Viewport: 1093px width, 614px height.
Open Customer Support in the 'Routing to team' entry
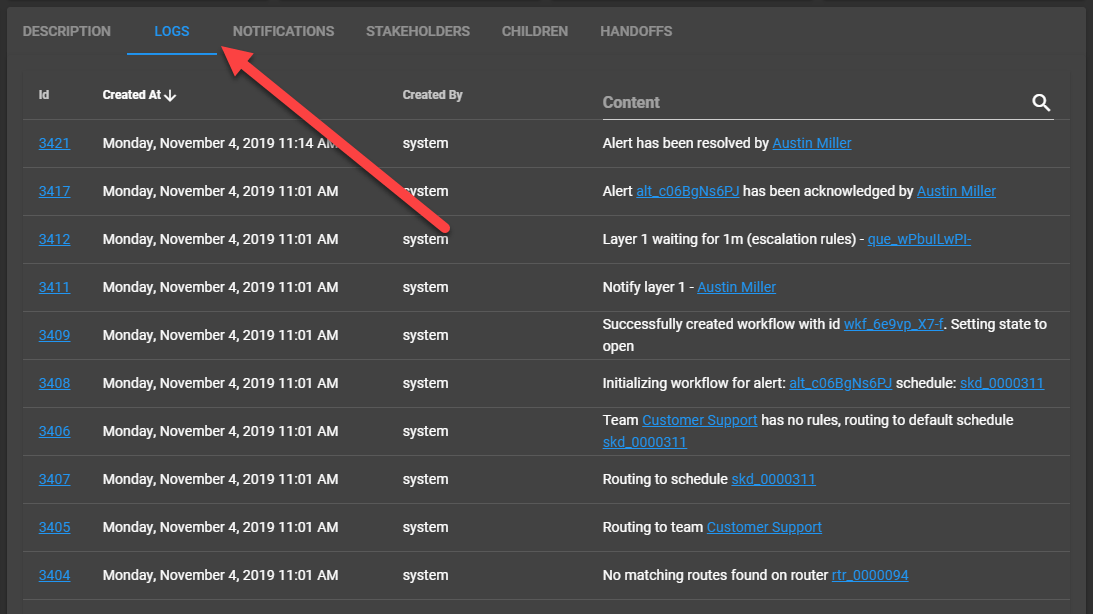click(x=764, y=528)
